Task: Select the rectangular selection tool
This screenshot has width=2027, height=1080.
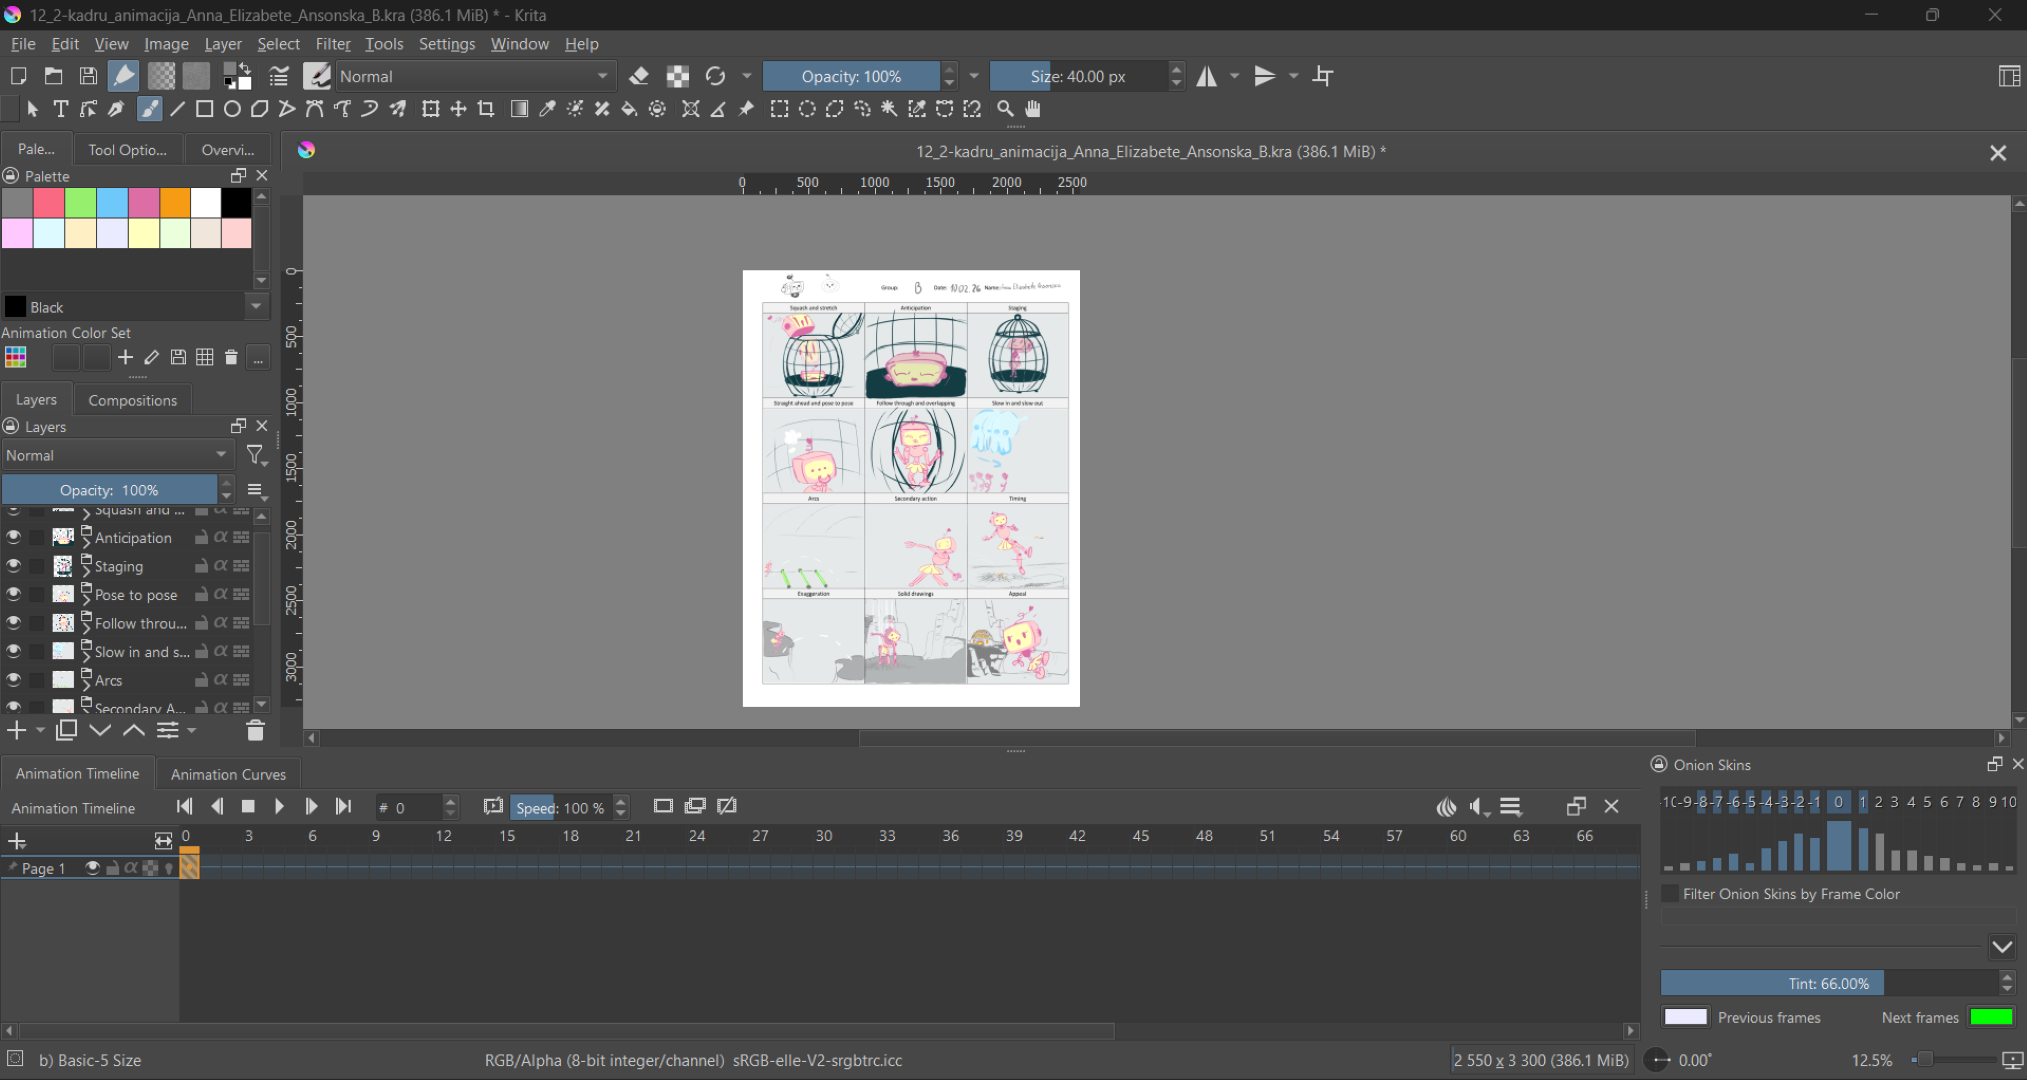Action: [779, 109]
